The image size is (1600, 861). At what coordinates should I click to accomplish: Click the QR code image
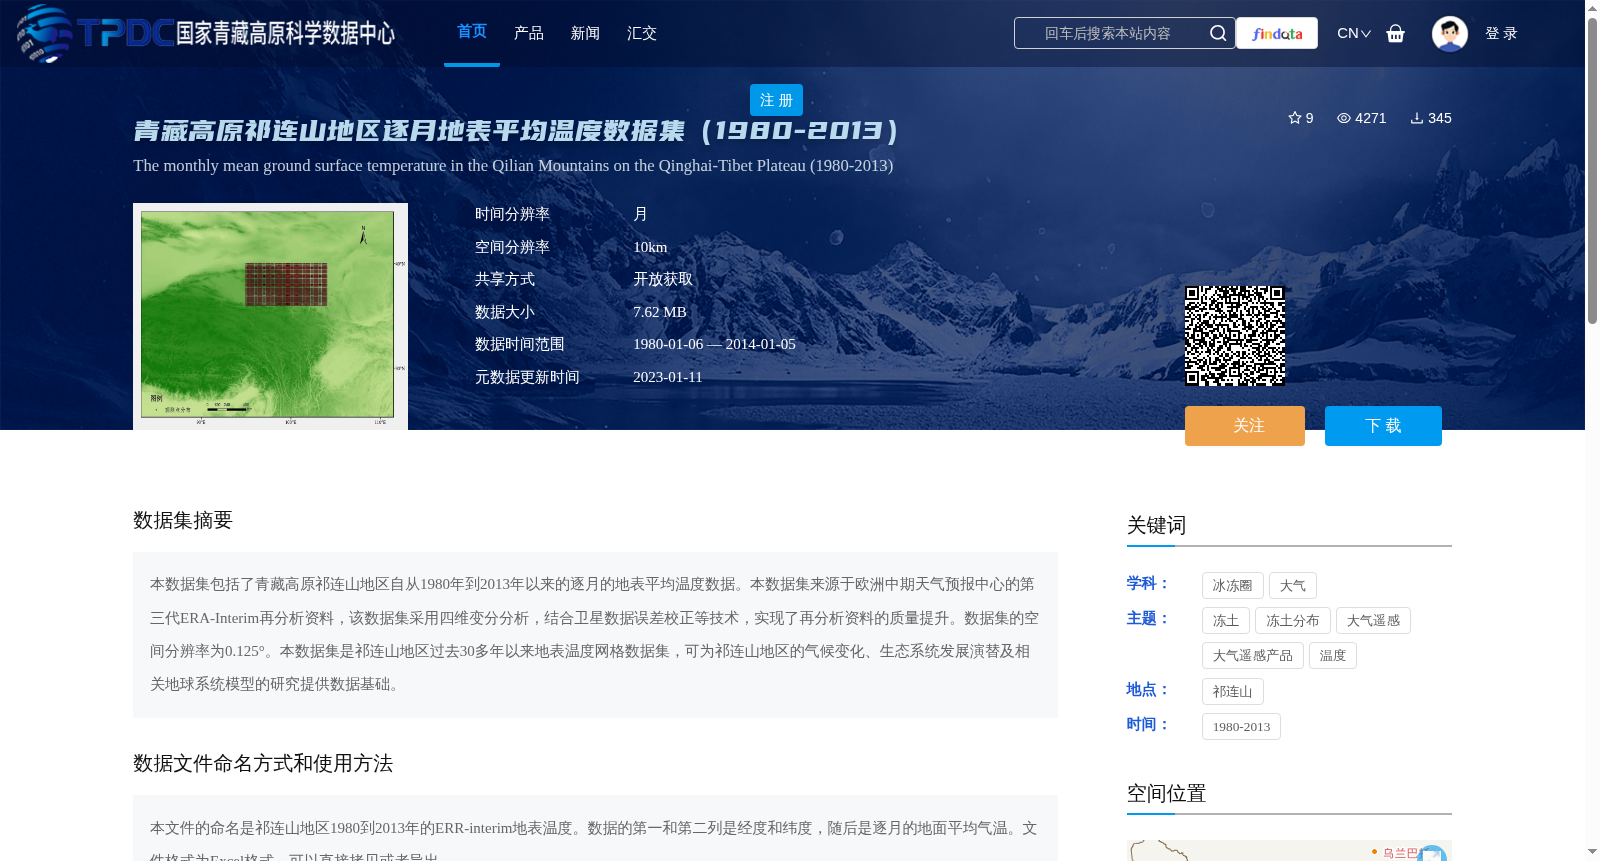pyautogui.click(x=1235, y=336)
